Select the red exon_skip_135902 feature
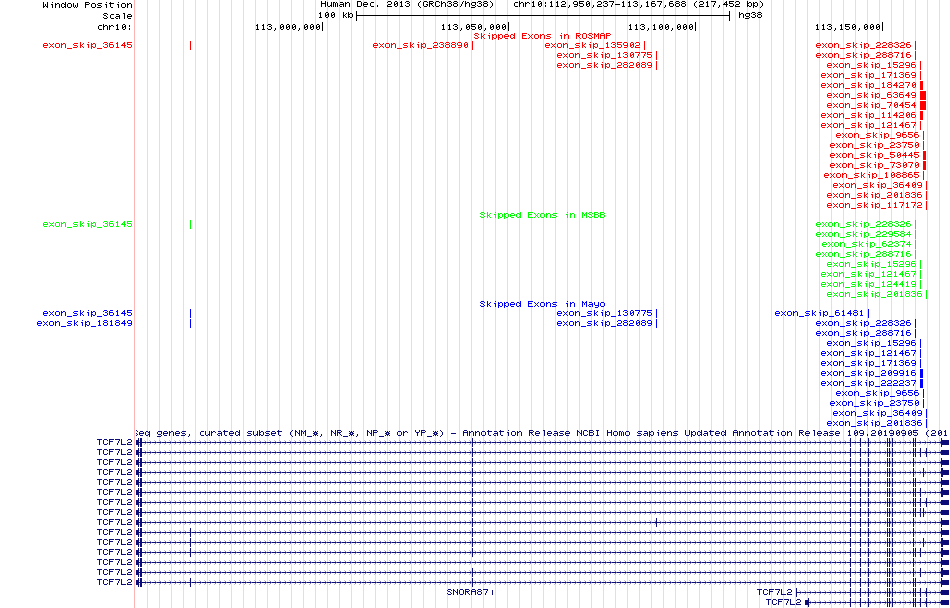The height and width of the screenshot is (608, 950). point(597,45)
